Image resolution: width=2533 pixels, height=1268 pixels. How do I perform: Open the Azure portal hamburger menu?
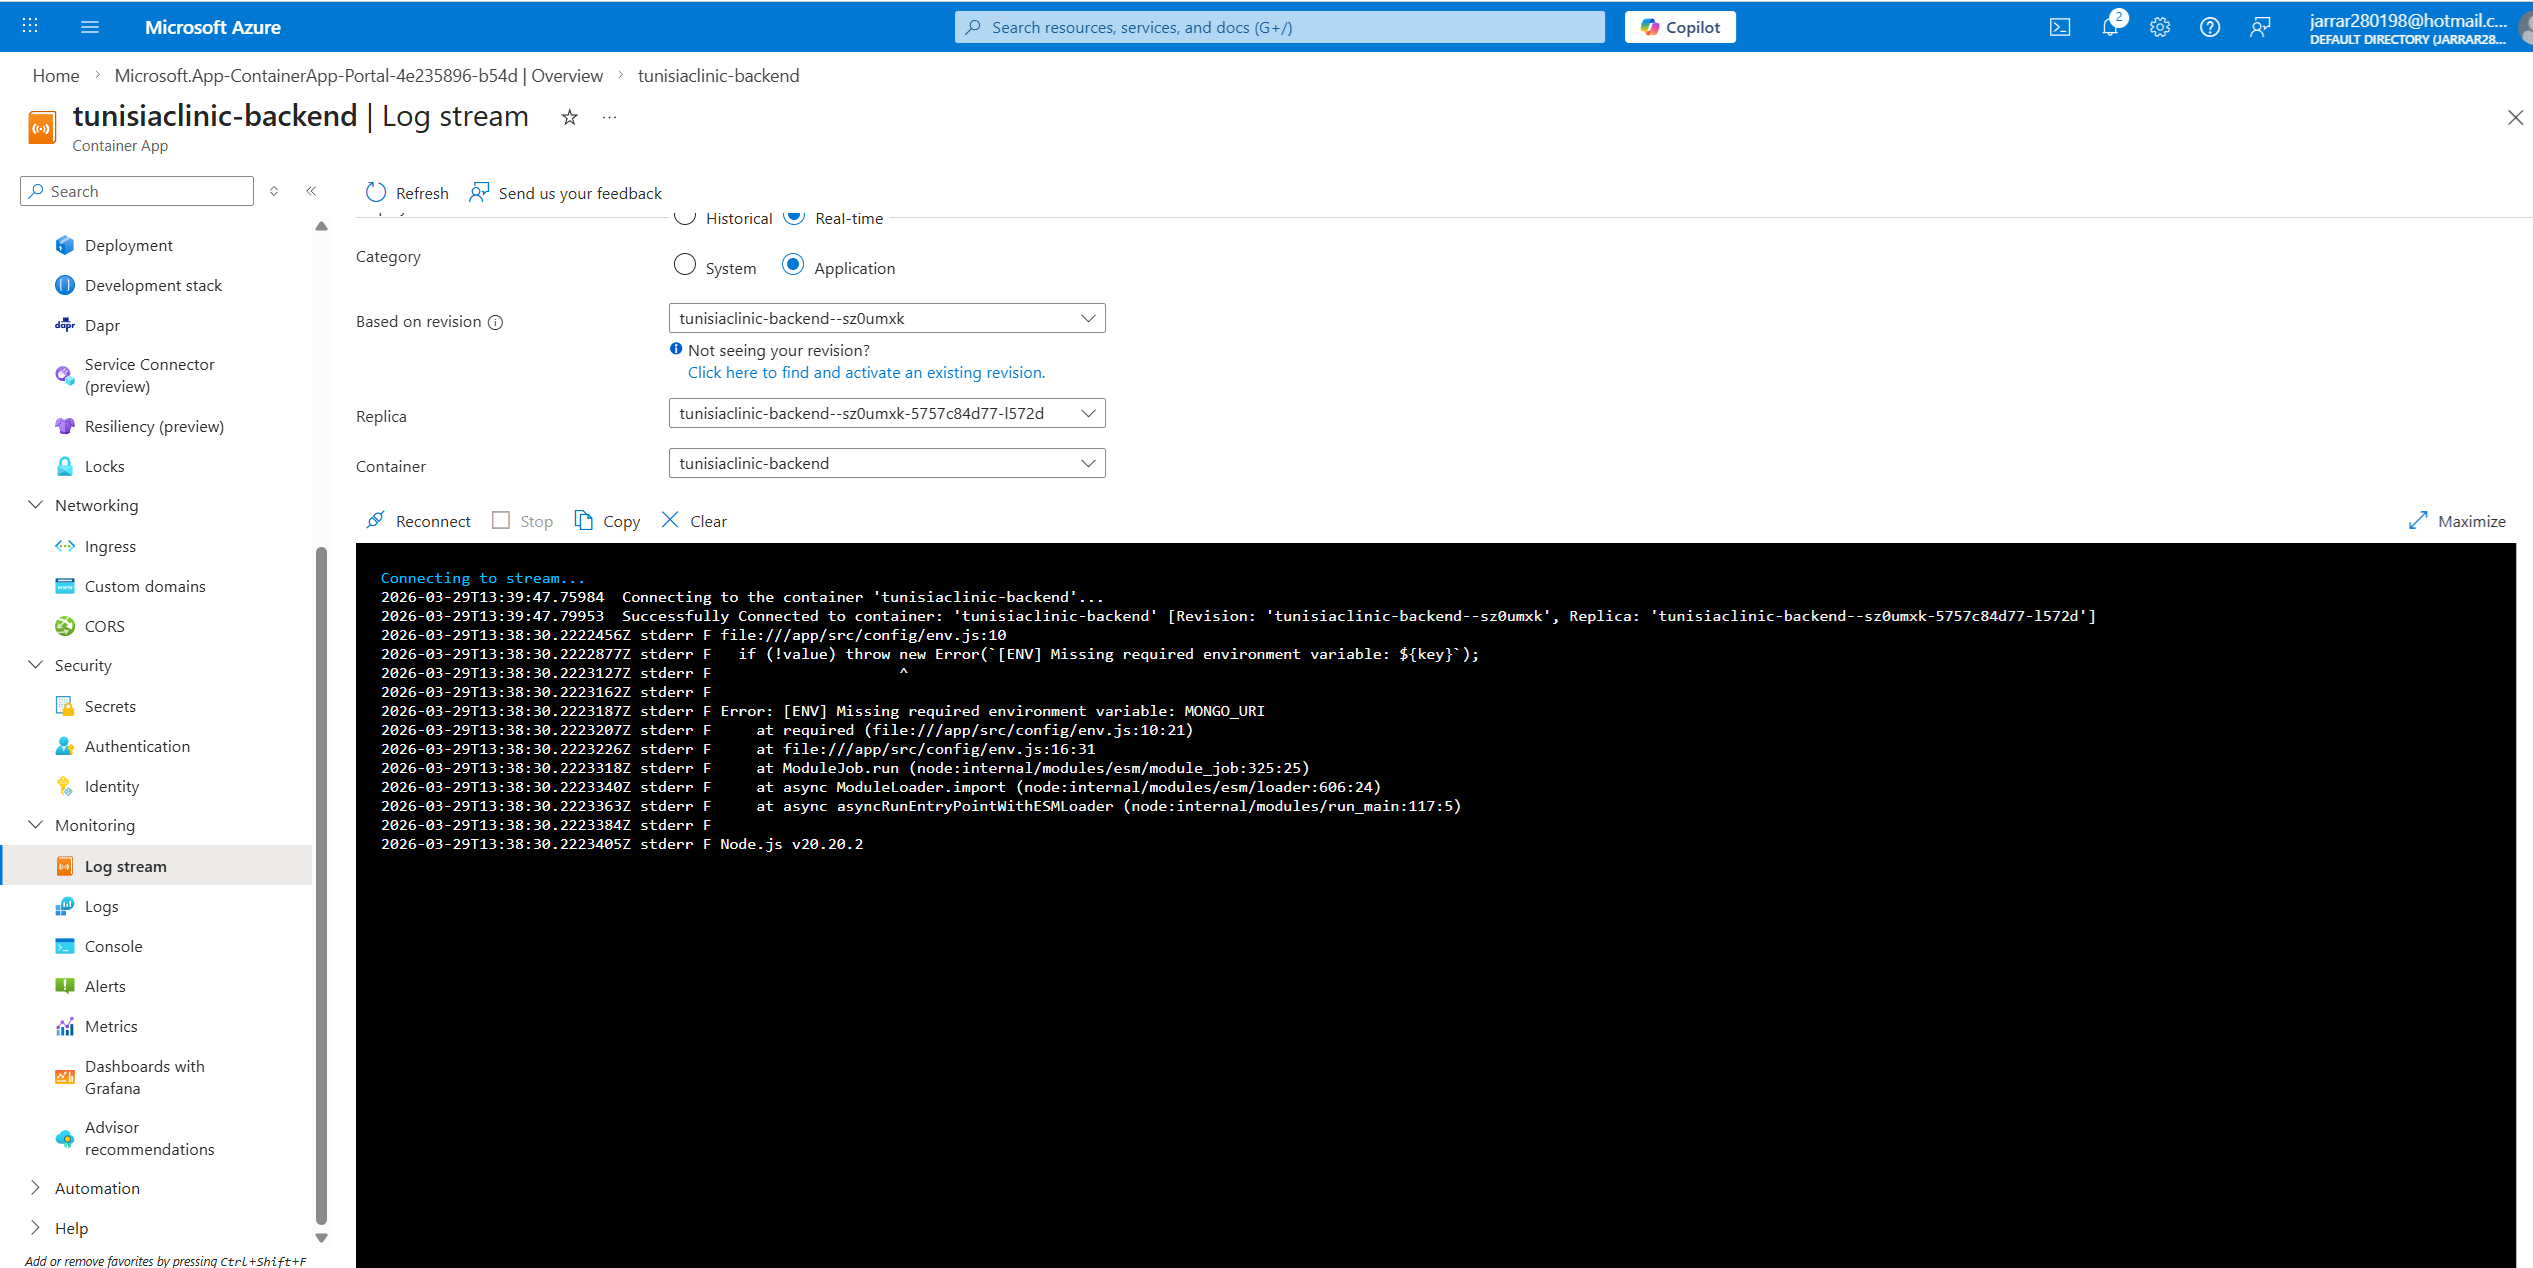[x=90, y=27]
